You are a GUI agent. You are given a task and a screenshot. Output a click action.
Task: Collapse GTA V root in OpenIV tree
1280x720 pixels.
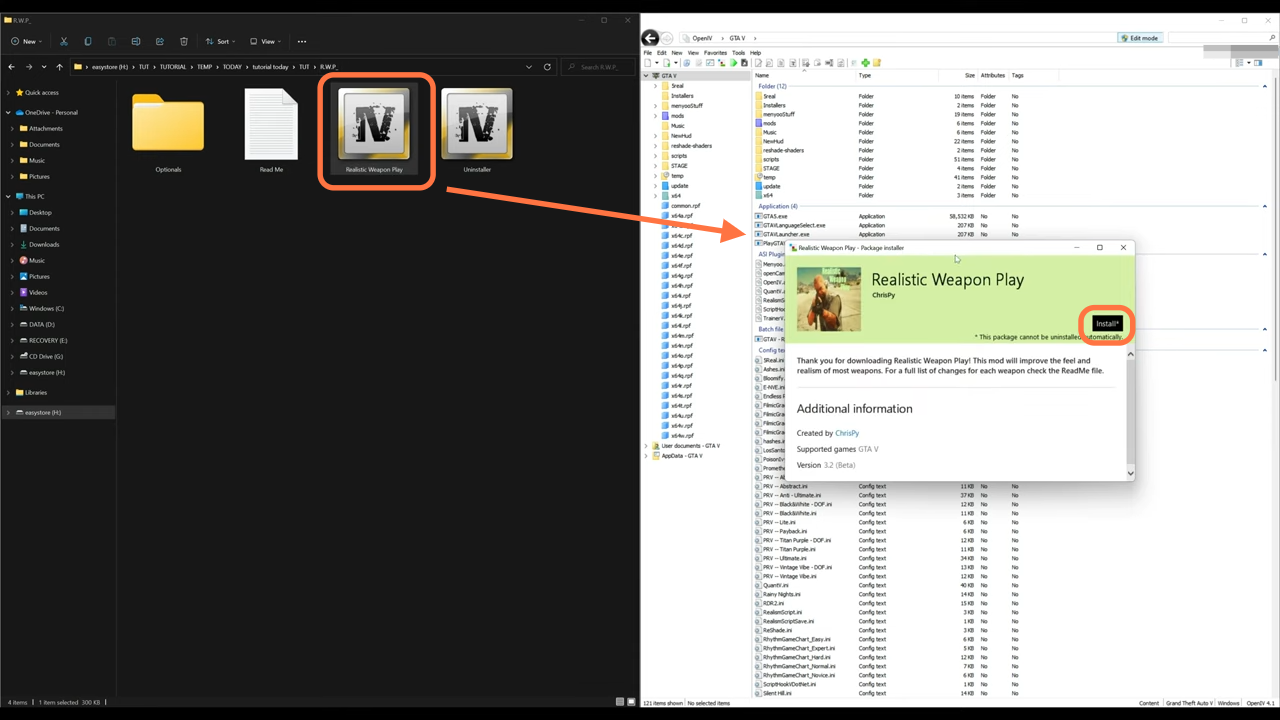pos(647,76)
